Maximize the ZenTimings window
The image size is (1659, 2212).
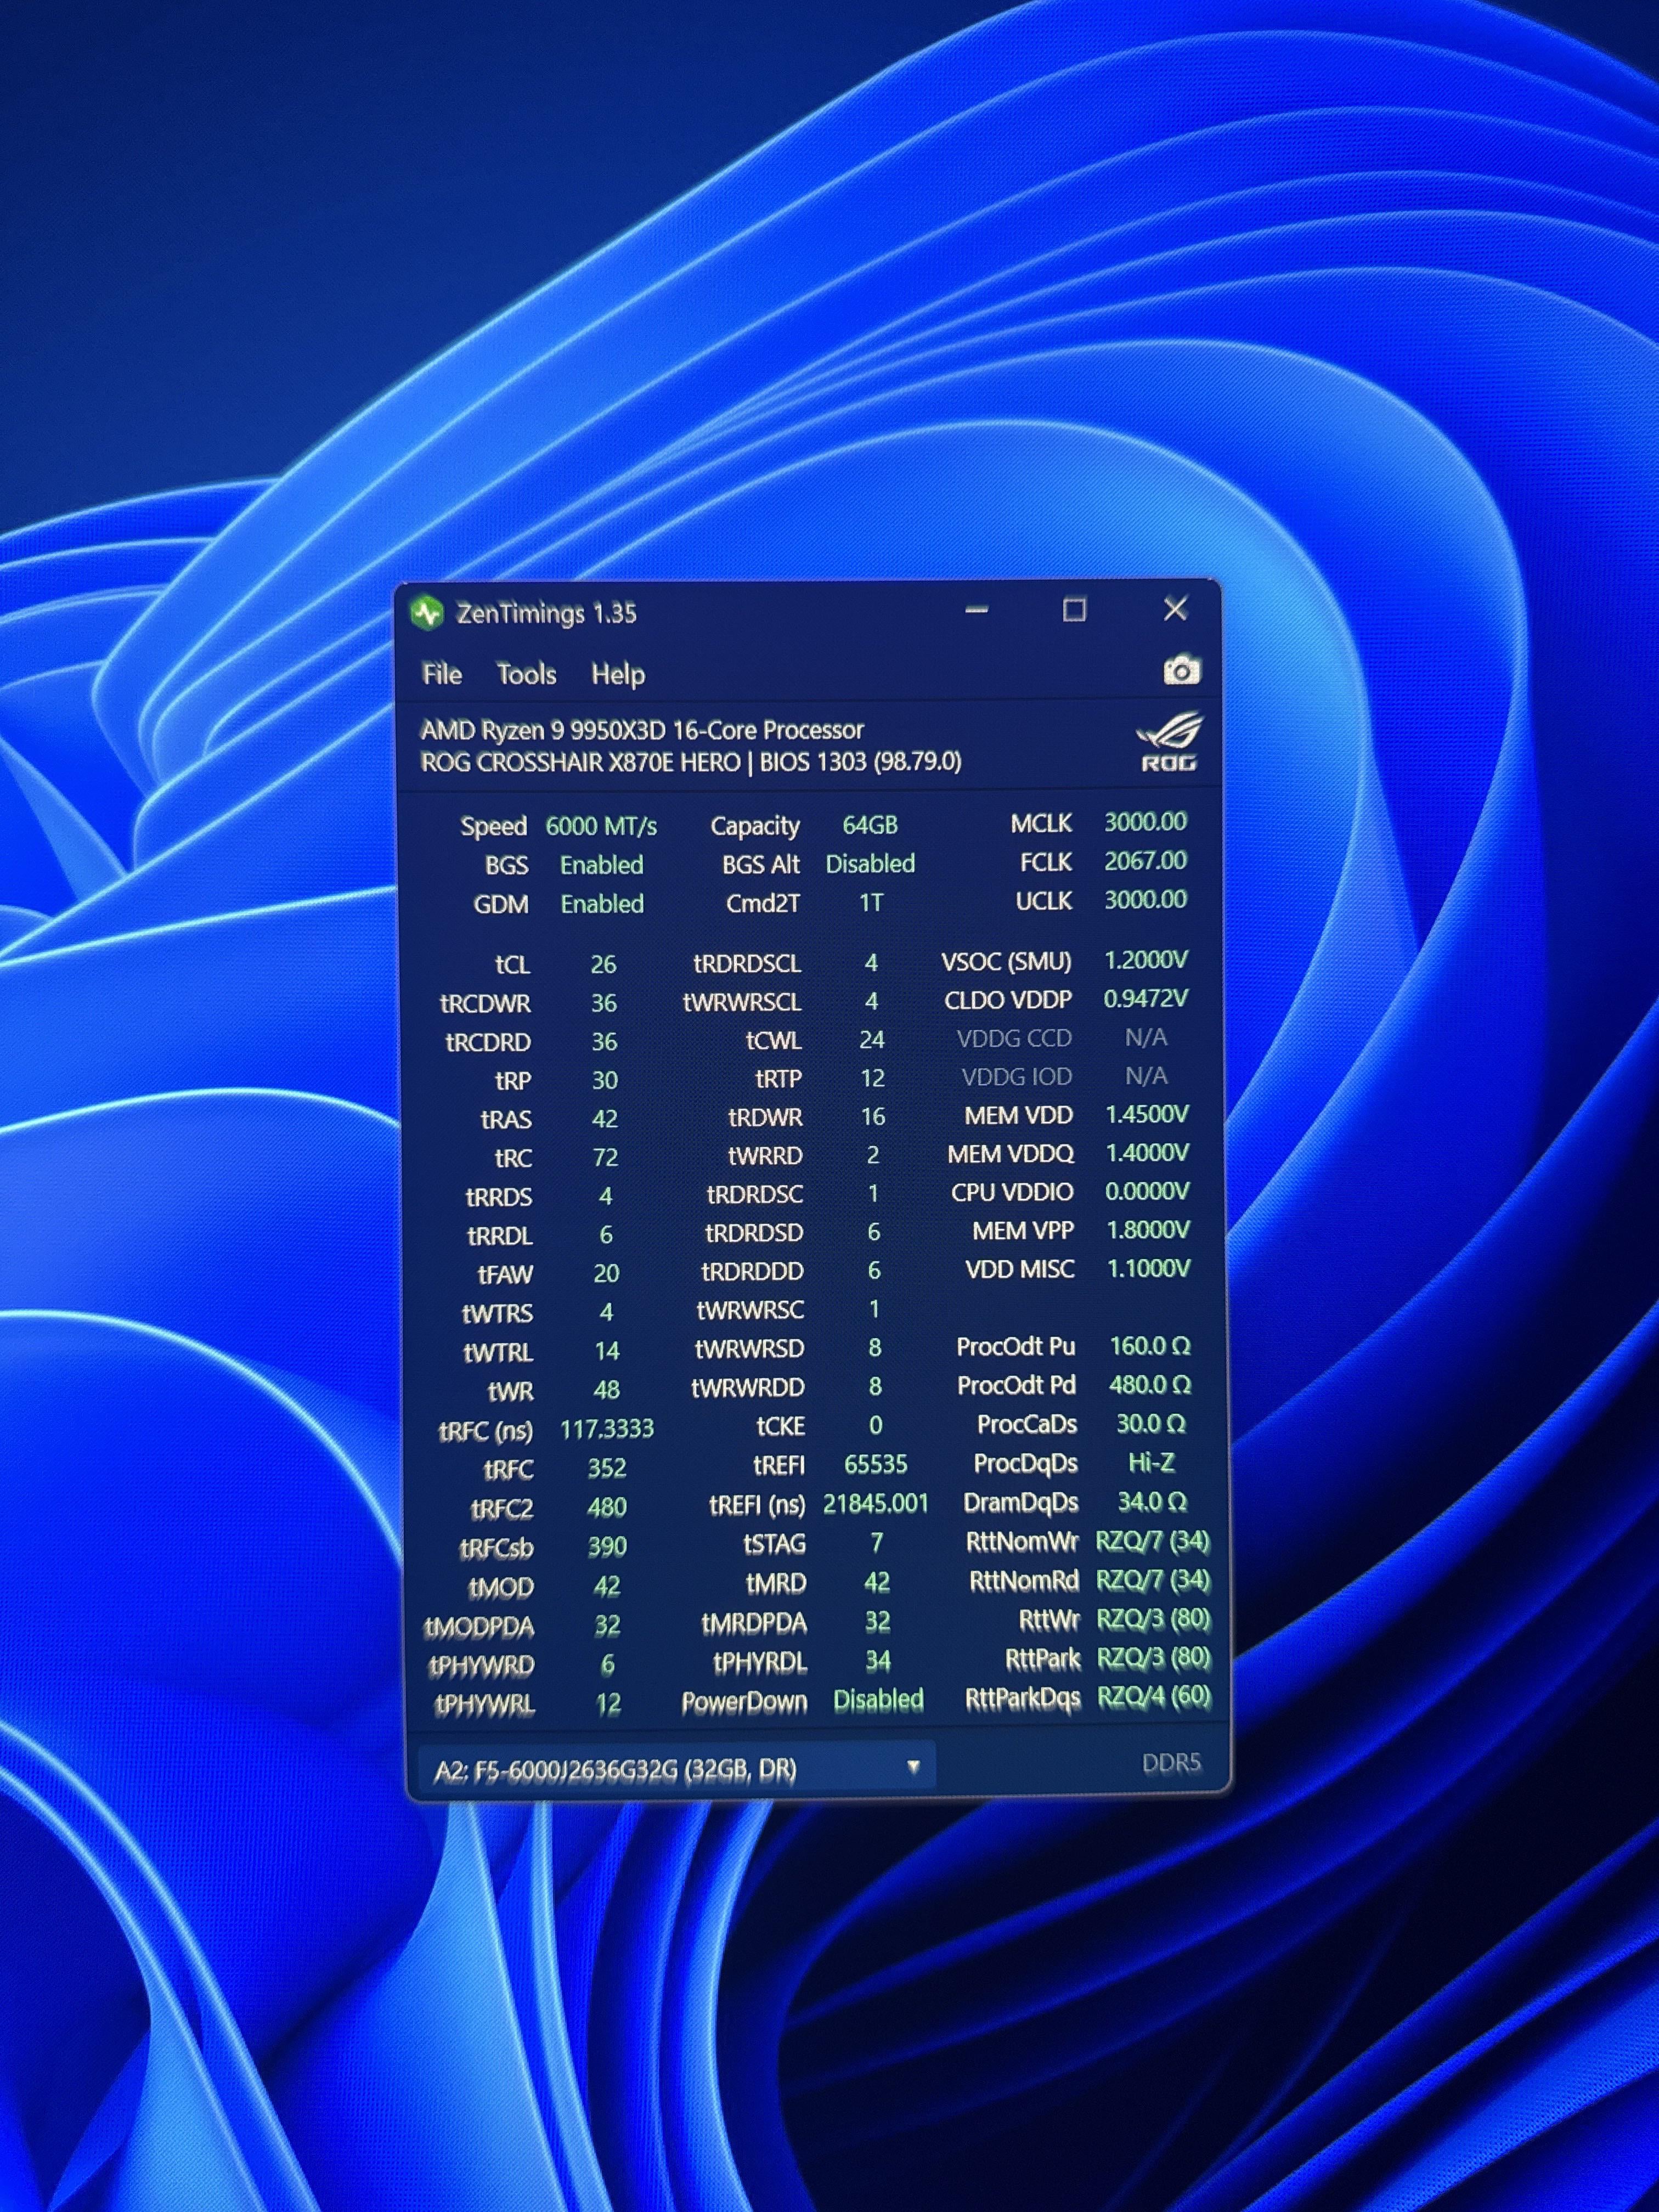click(1074, 610)
